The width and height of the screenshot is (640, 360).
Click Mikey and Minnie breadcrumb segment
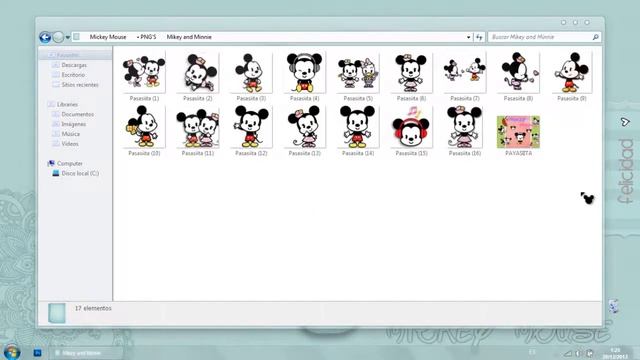(189, 37)
